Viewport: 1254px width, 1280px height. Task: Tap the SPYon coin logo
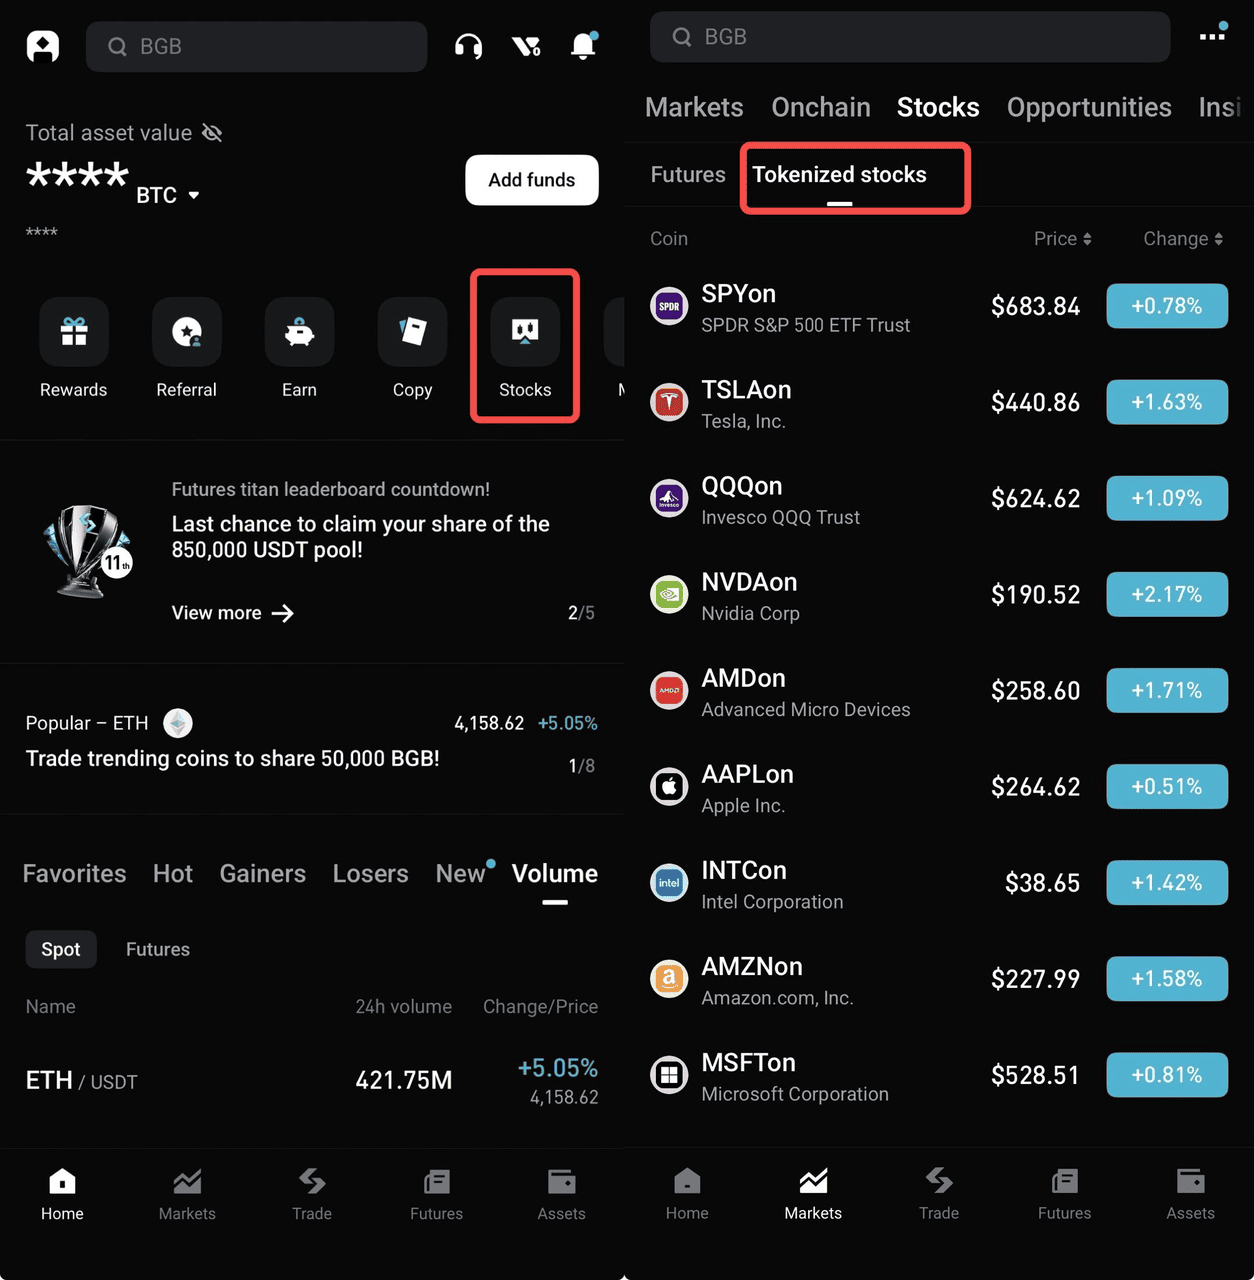point(668,306)
